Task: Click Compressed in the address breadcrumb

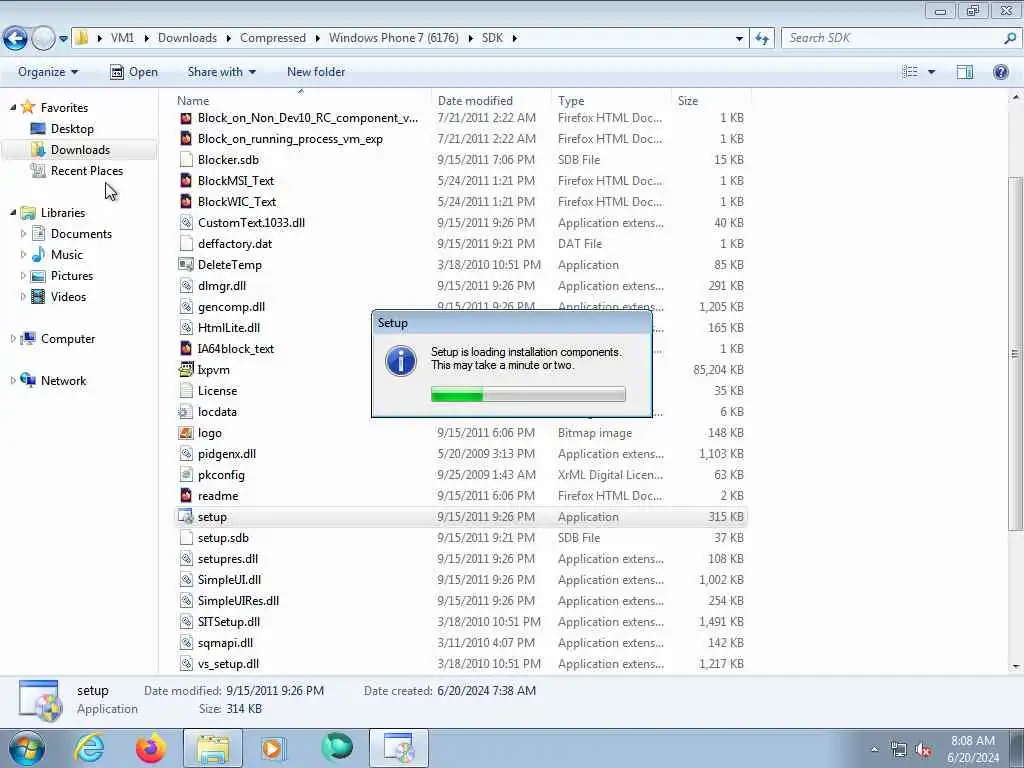Action: [273, 38]
